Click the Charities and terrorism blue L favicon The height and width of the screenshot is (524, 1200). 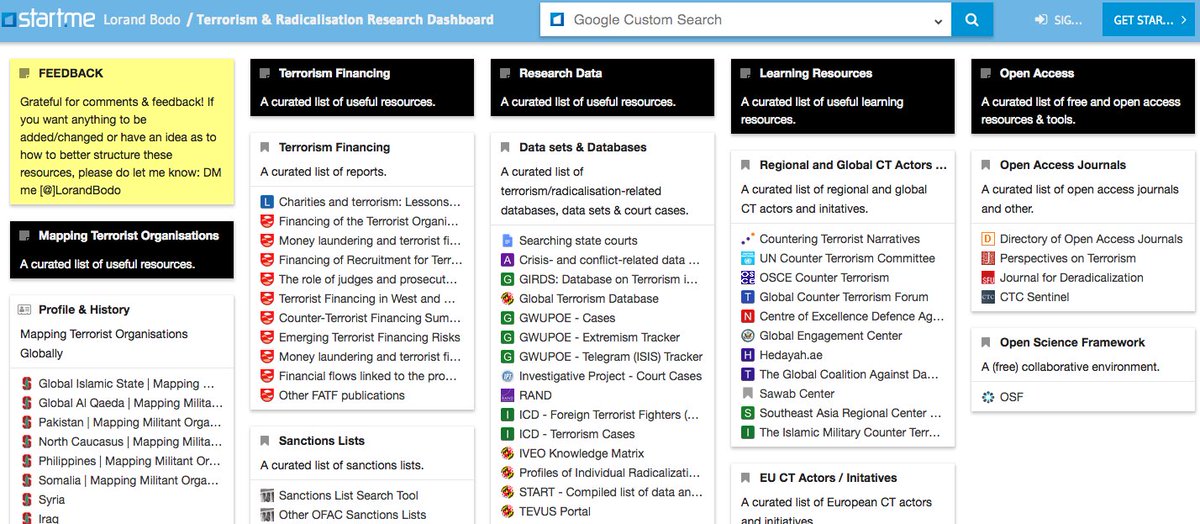pos(267,202)
